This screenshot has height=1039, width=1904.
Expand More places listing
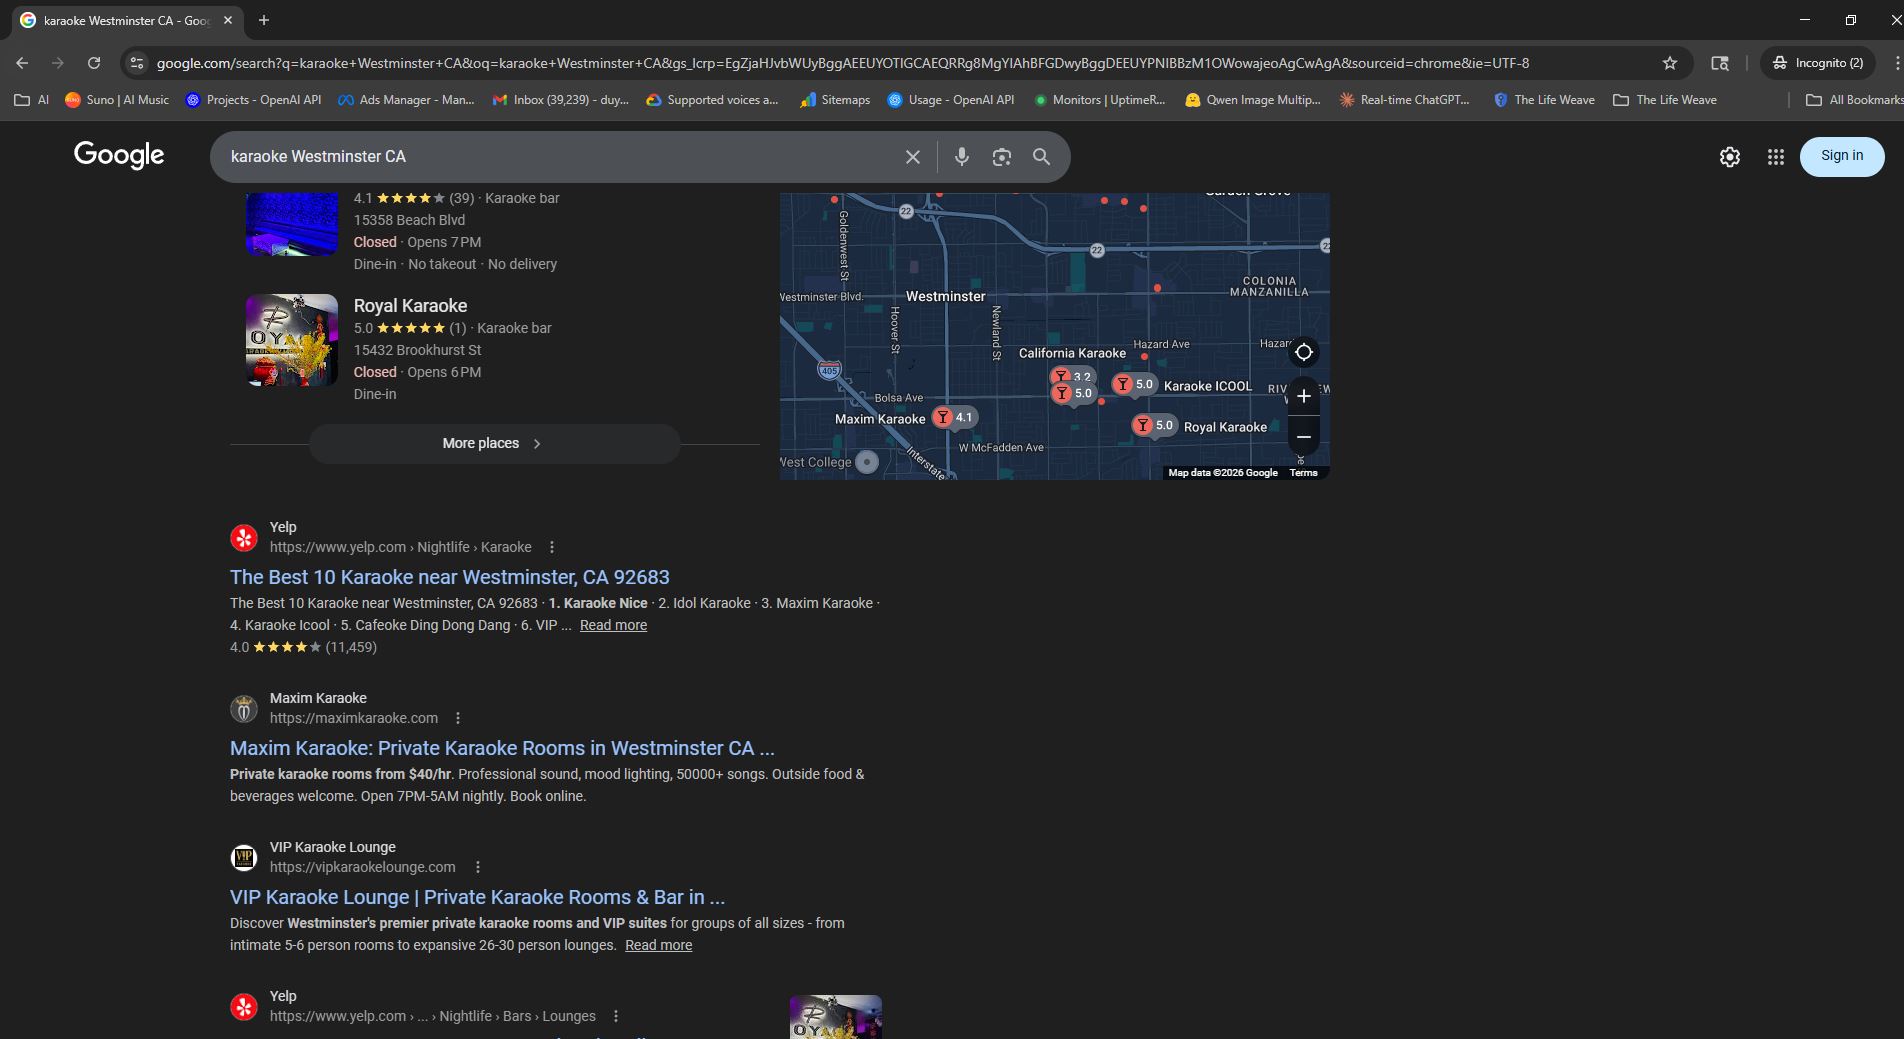[494, 443]
